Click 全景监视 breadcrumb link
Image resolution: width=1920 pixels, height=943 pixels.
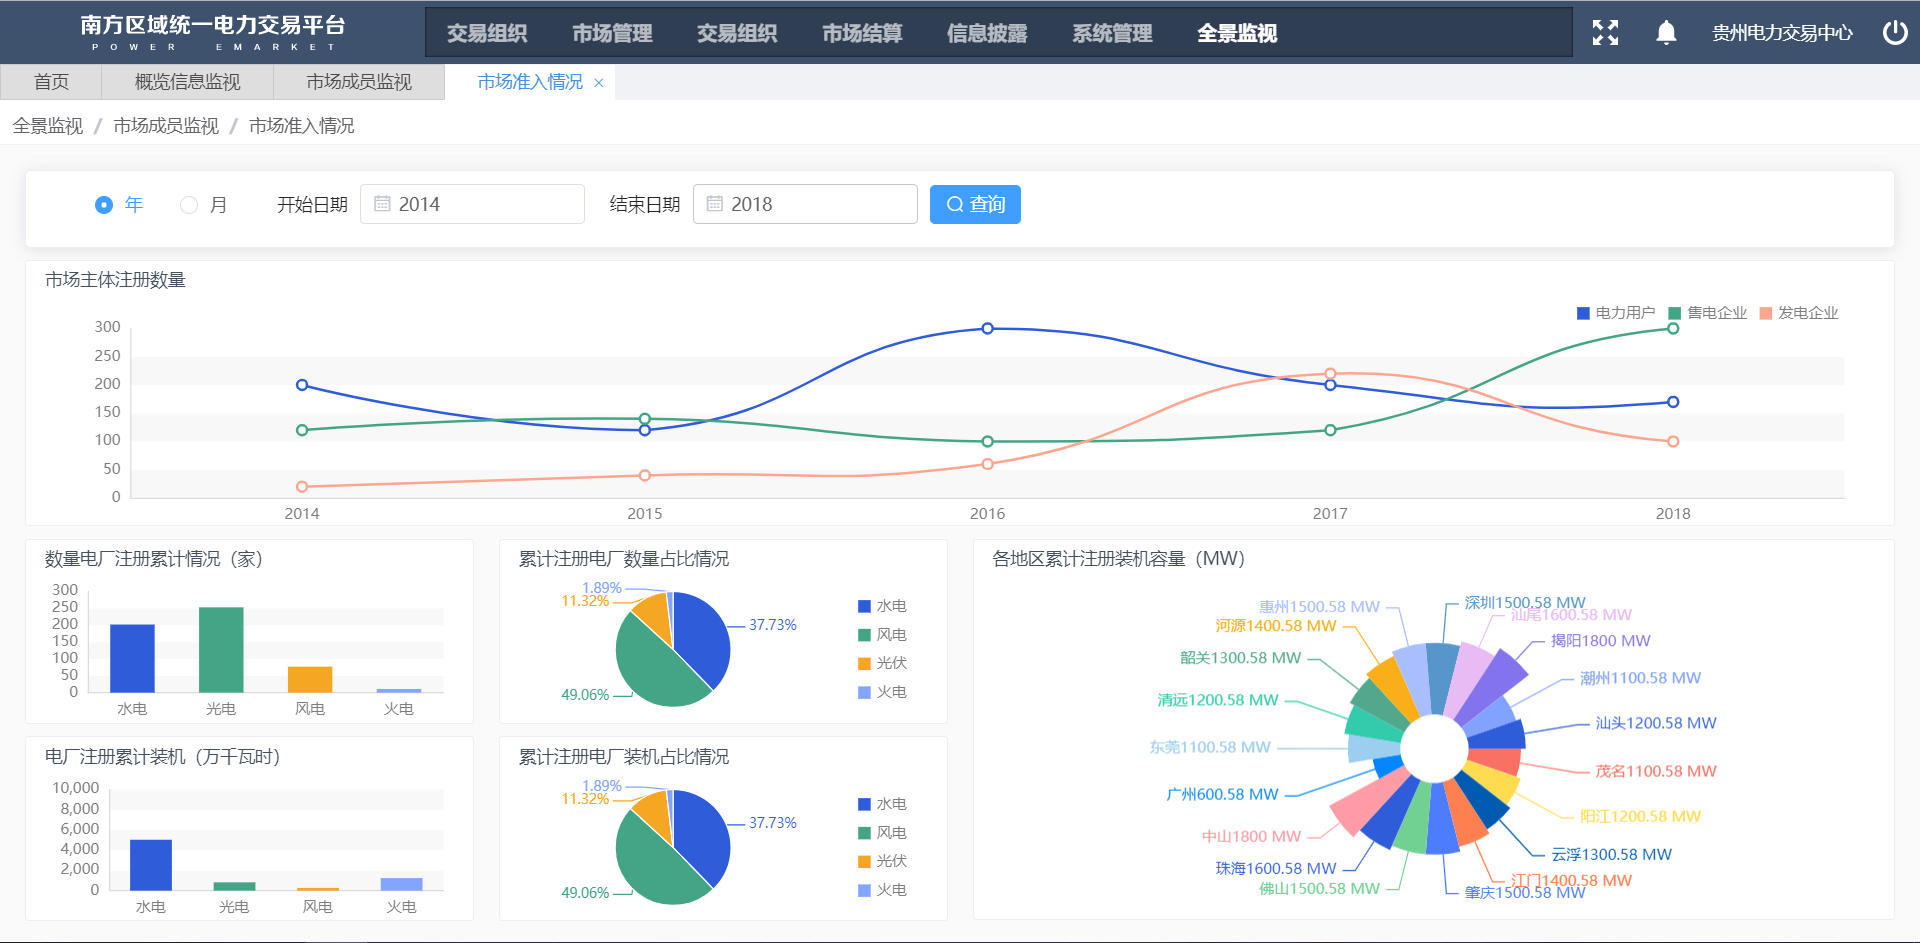coord(48,126)
